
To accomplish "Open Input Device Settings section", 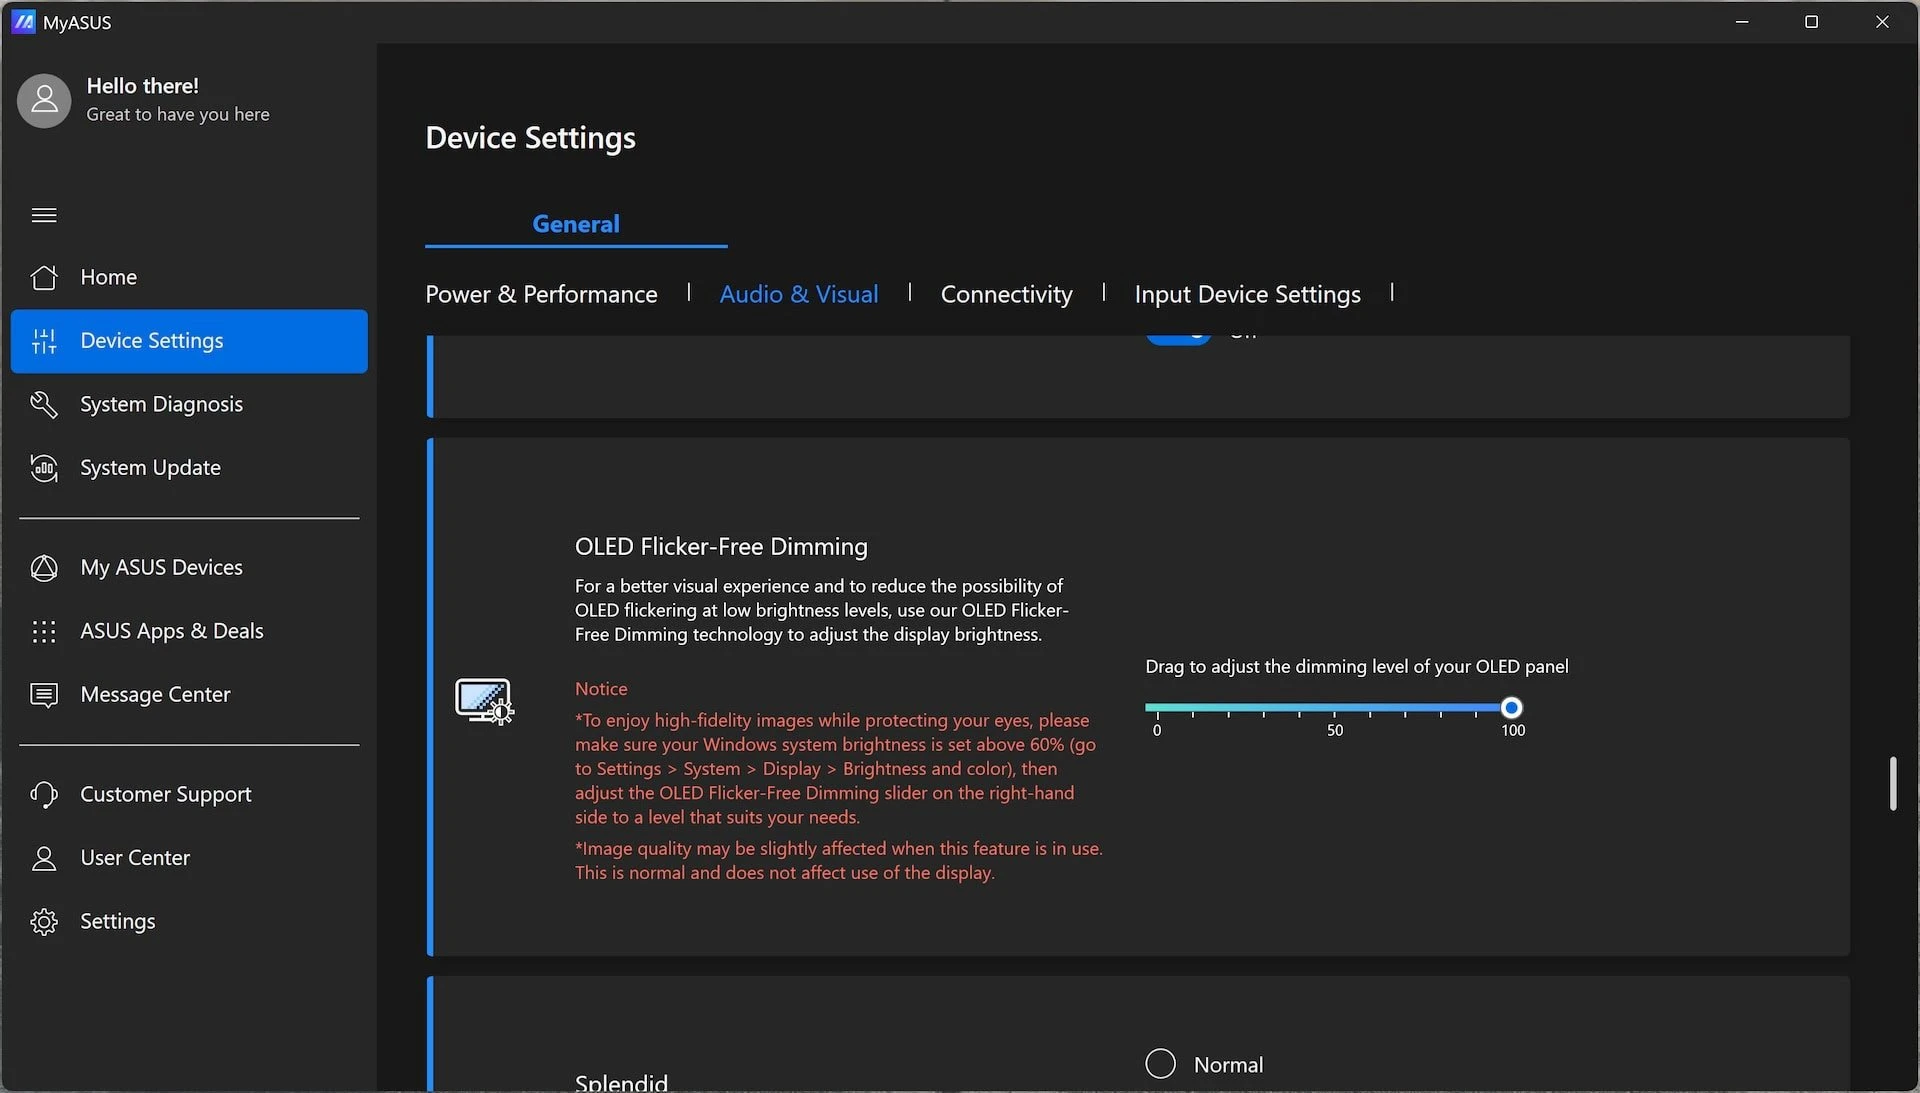I will pos(1247,294).
